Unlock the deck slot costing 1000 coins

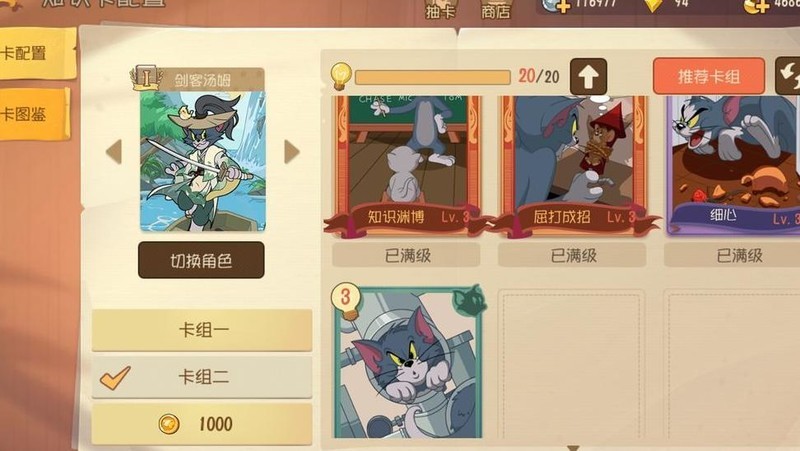[202, 424]
